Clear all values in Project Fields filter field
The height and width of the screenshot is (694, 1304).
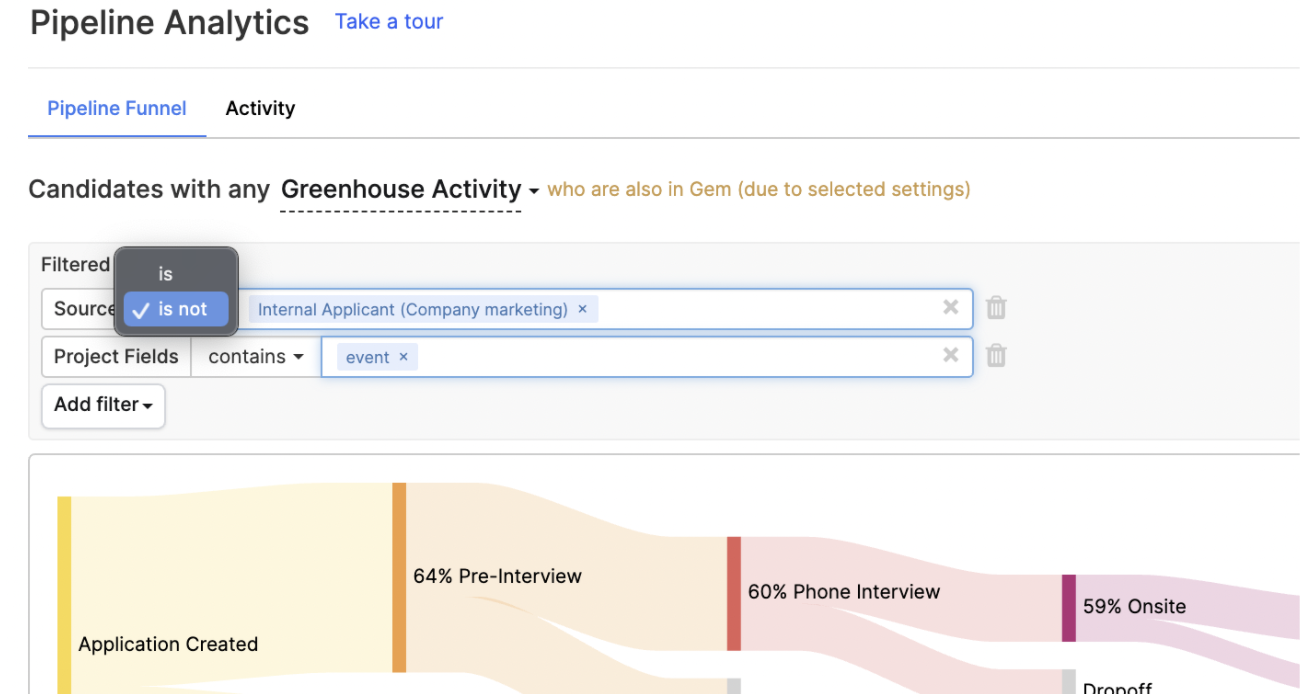click(951, 355)
